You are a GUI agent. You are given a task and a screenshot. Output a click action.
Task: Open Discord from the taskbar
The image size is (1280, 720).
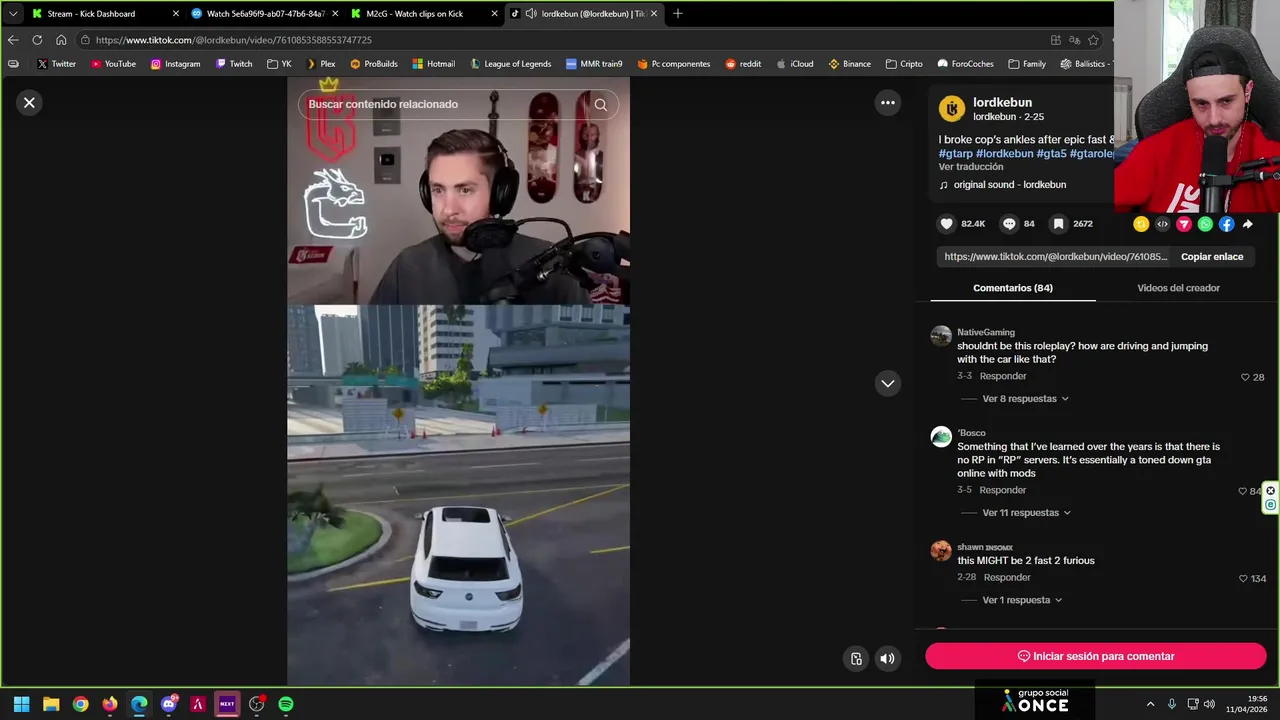[x=168, y=704]
